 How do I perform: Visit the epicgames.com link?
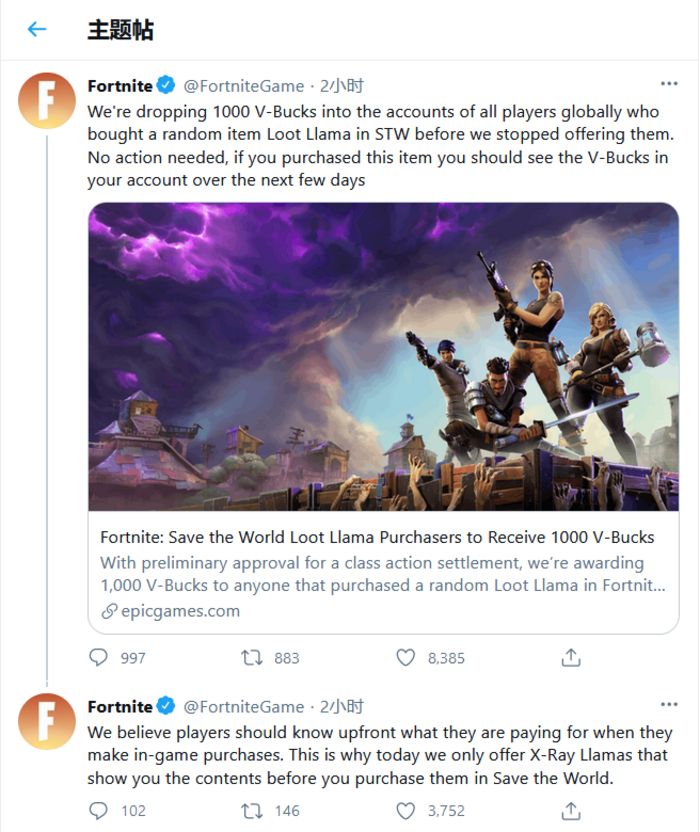tap(180, 610)
